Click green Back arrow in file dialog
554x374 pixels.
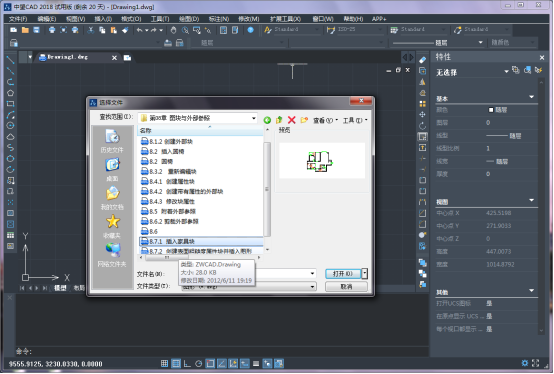click(267, 120)
